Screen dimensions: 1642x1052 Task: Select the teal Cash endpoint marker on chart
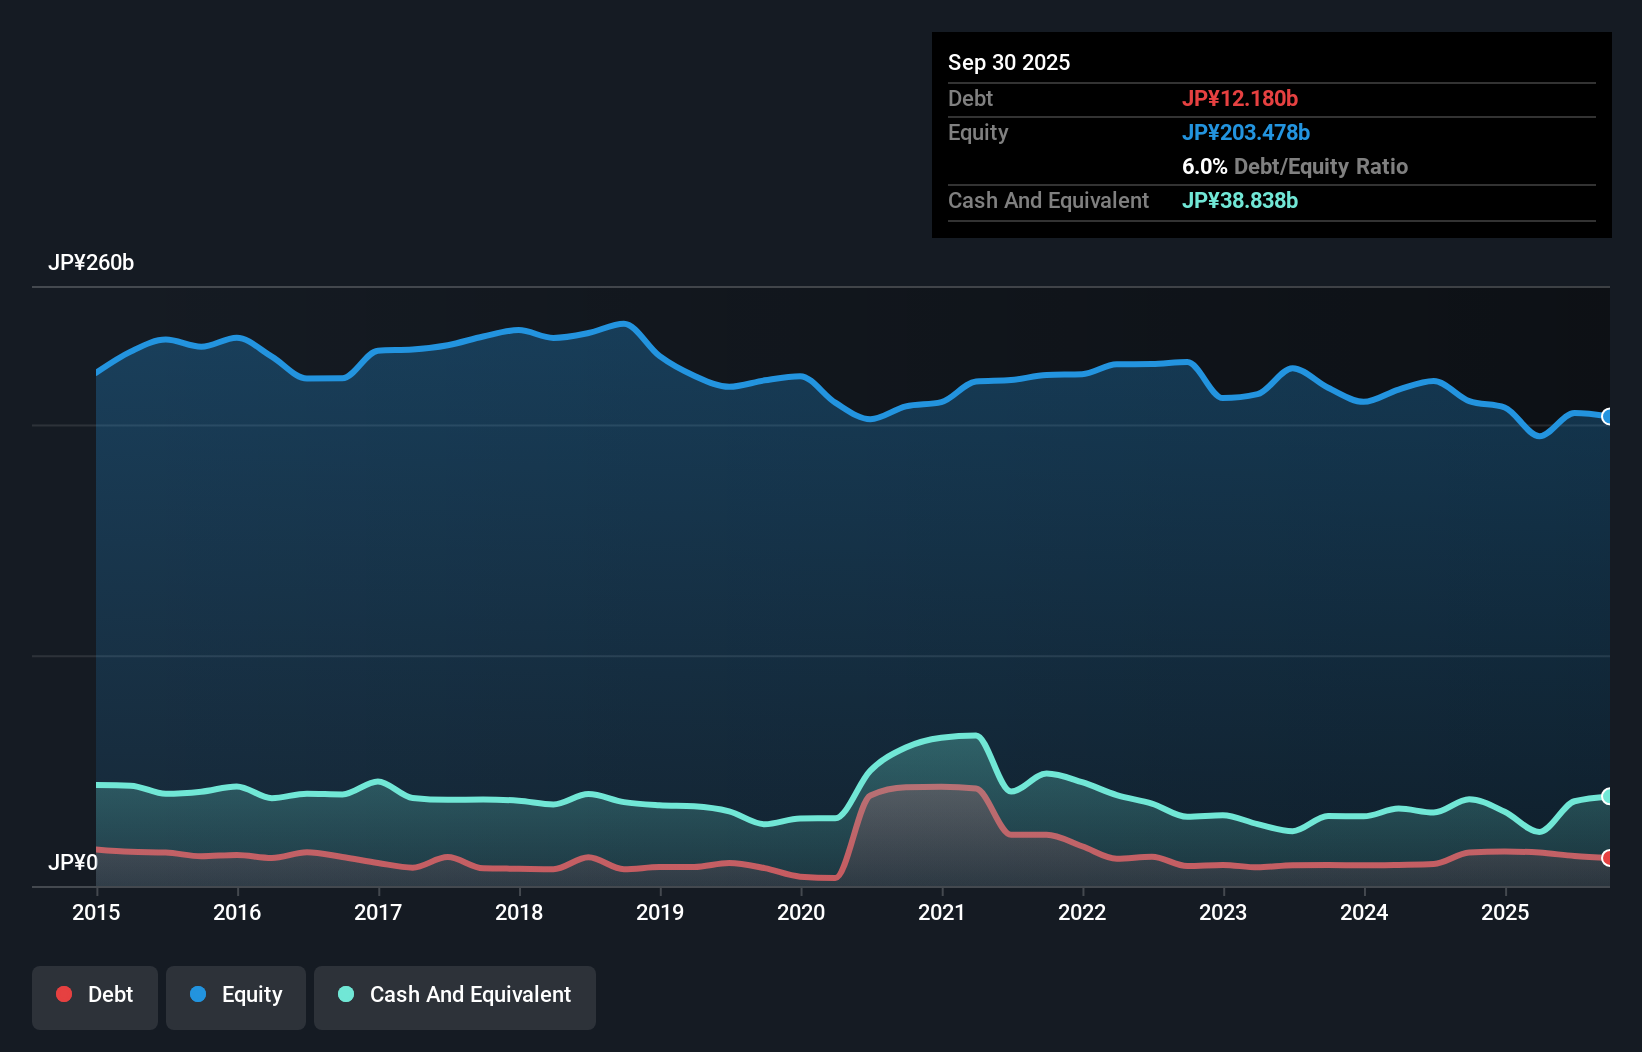(x=1608, y=796)
